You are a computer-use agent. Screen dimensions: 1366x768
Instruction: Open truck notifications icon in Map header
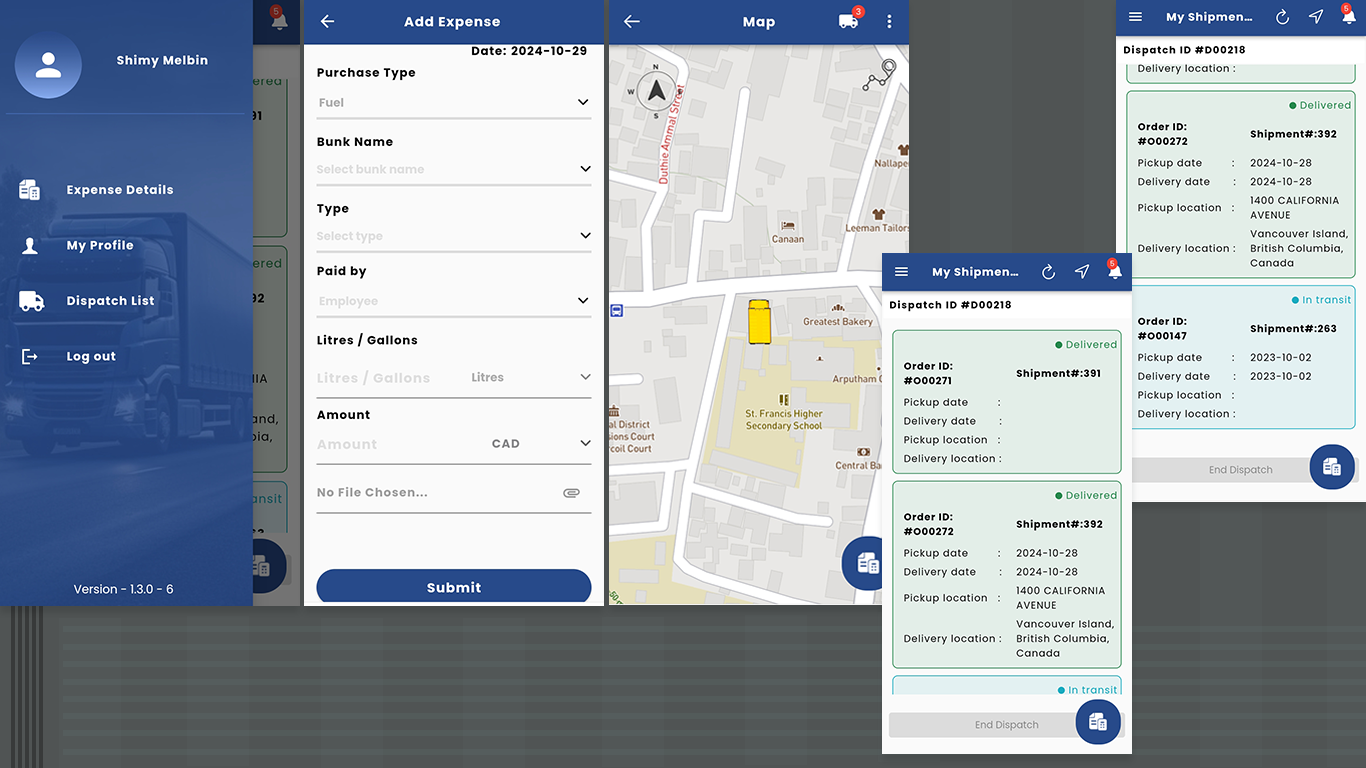tap(848, 22)
